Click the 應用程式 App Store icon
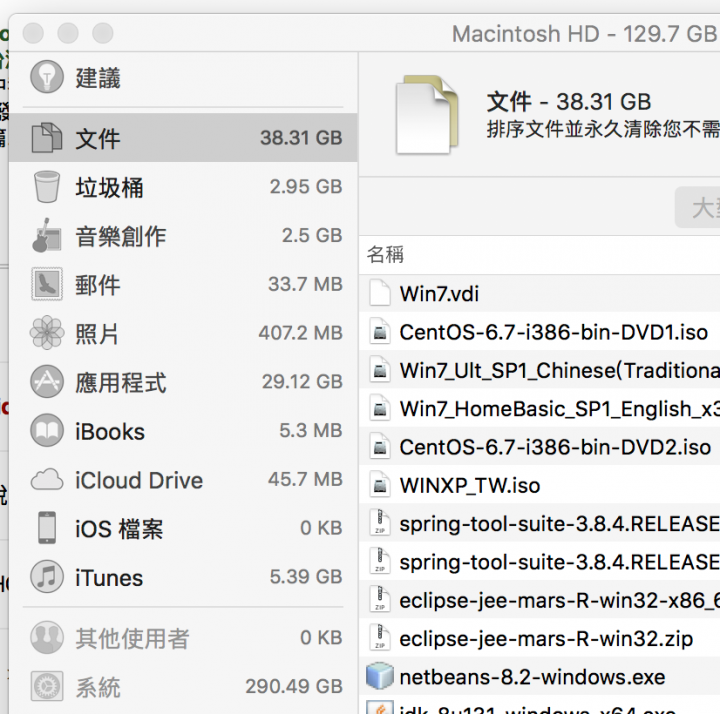 click(x=47, y=382)
